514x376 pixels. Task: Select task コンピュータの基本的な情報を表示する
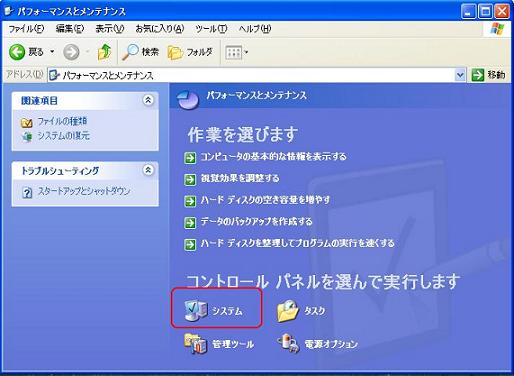tap(273, 157)
